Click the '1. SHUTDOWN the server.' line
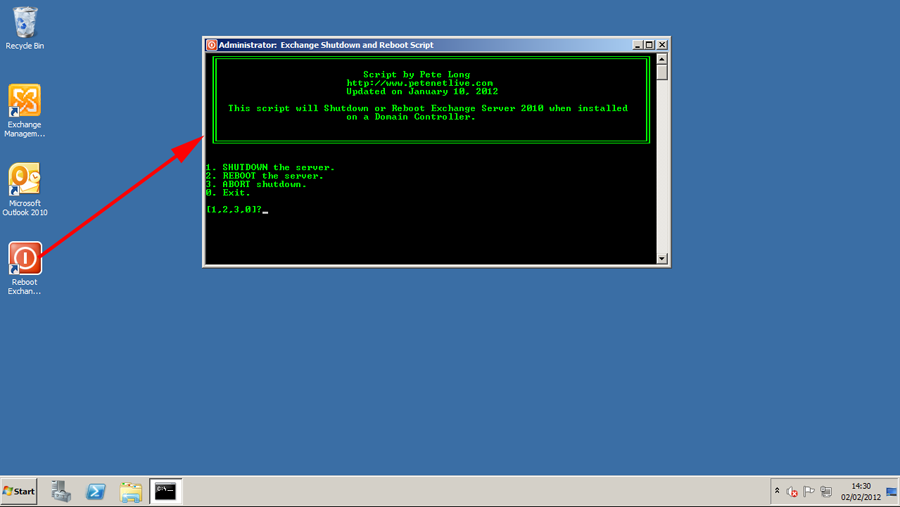The image size is (900, 507). point(270,168)
